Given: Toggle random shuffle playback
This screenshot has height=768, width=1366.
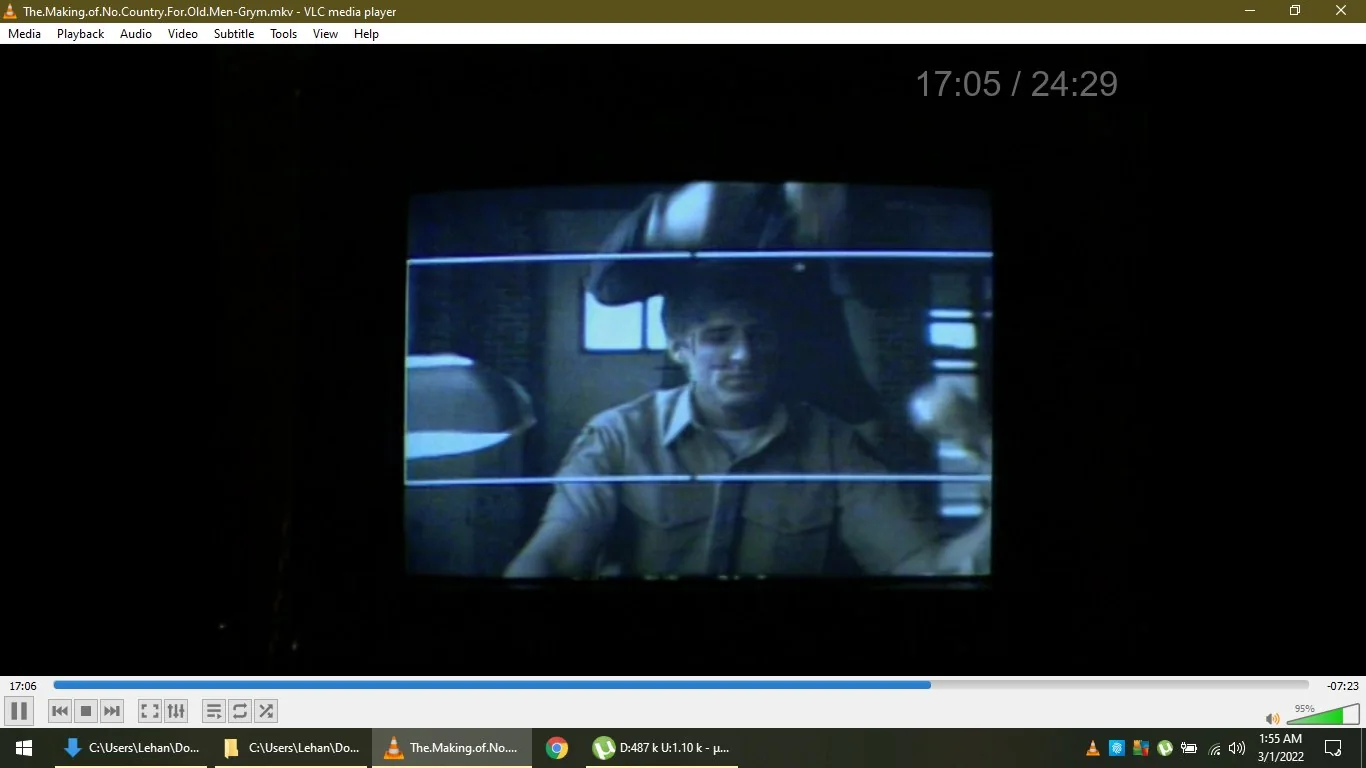Looking at the screenshot, I should pos(266,711).
